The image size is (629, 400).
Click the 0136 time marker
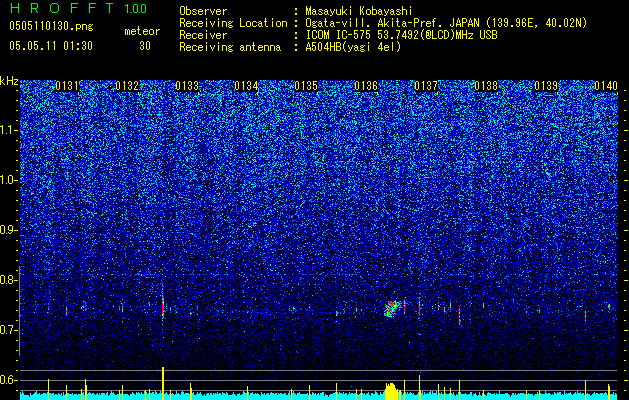(x=366, y=86)
